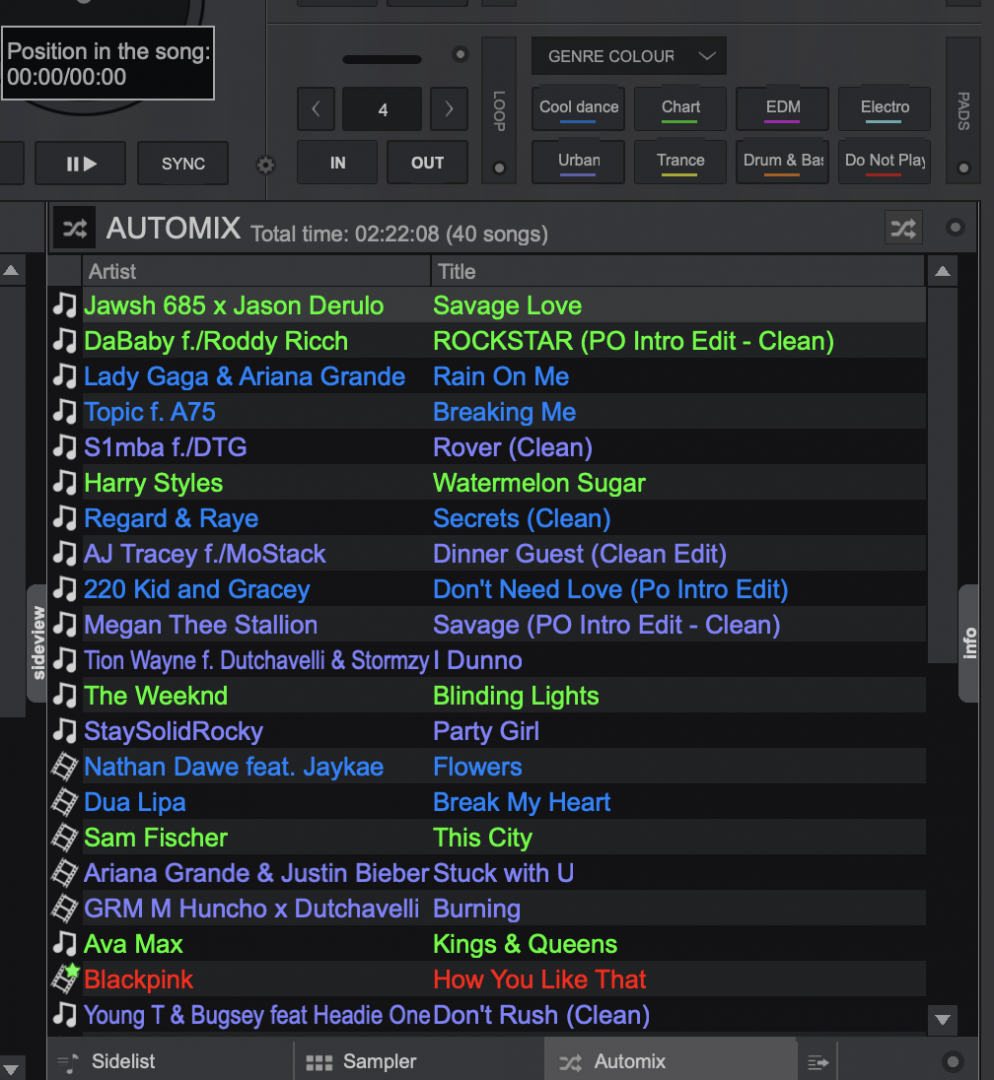Click the music note icon for Savage Love

pyautogui.click(x=65, y=304)
